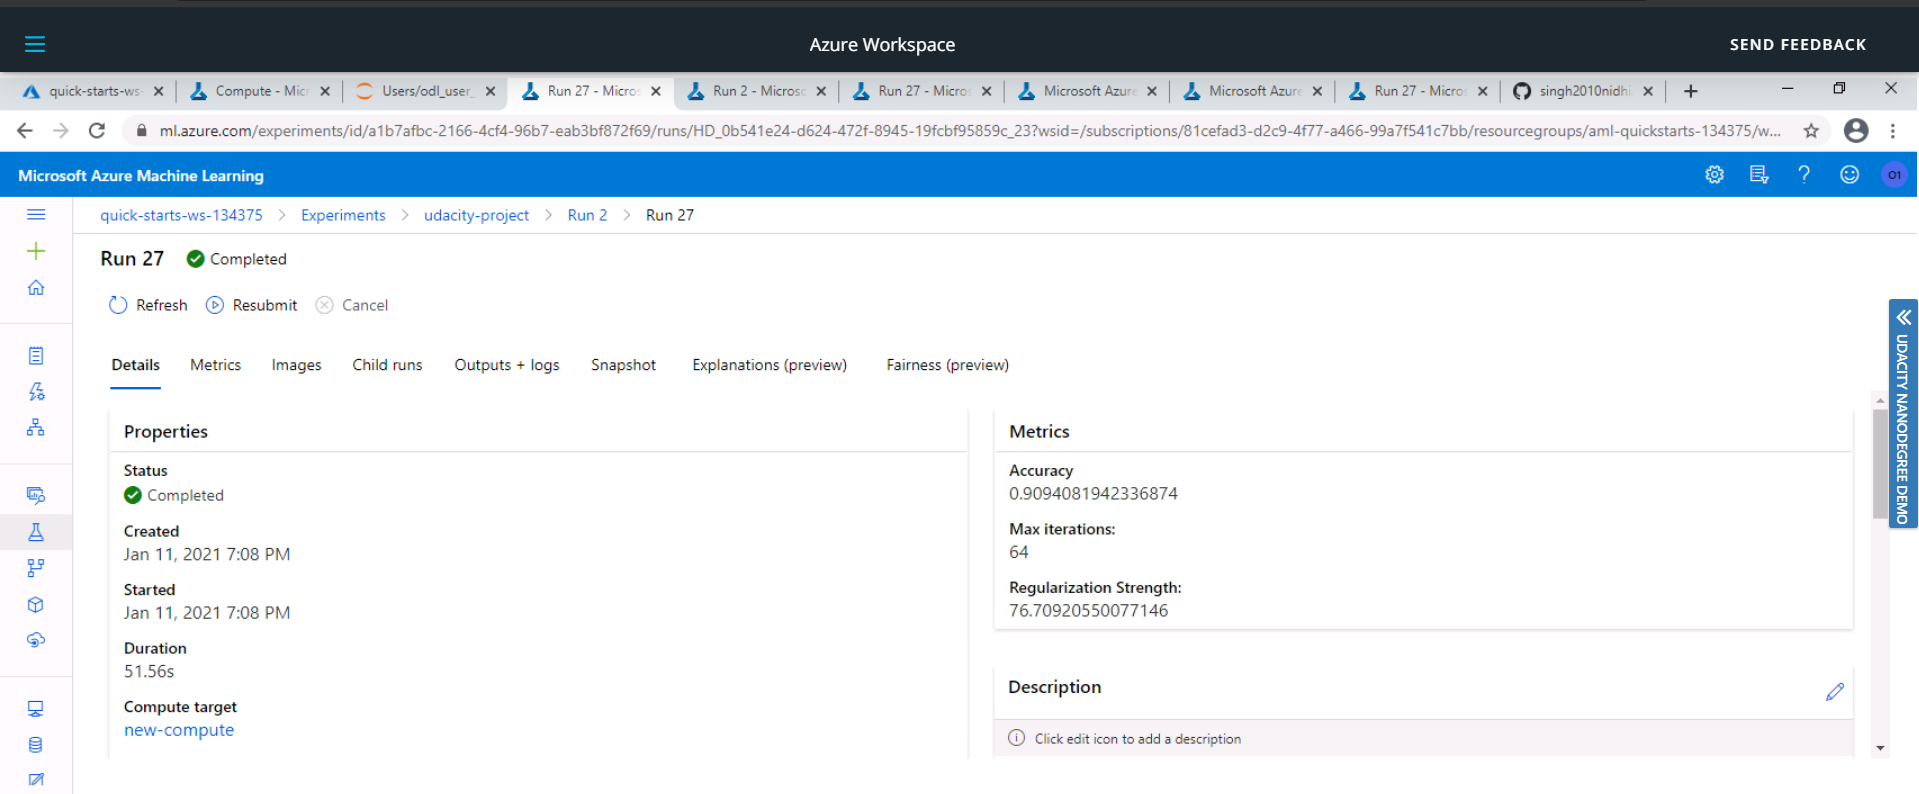1919x794 pixels.
Task: Reload the current page
Action: [x=97, y=130]
